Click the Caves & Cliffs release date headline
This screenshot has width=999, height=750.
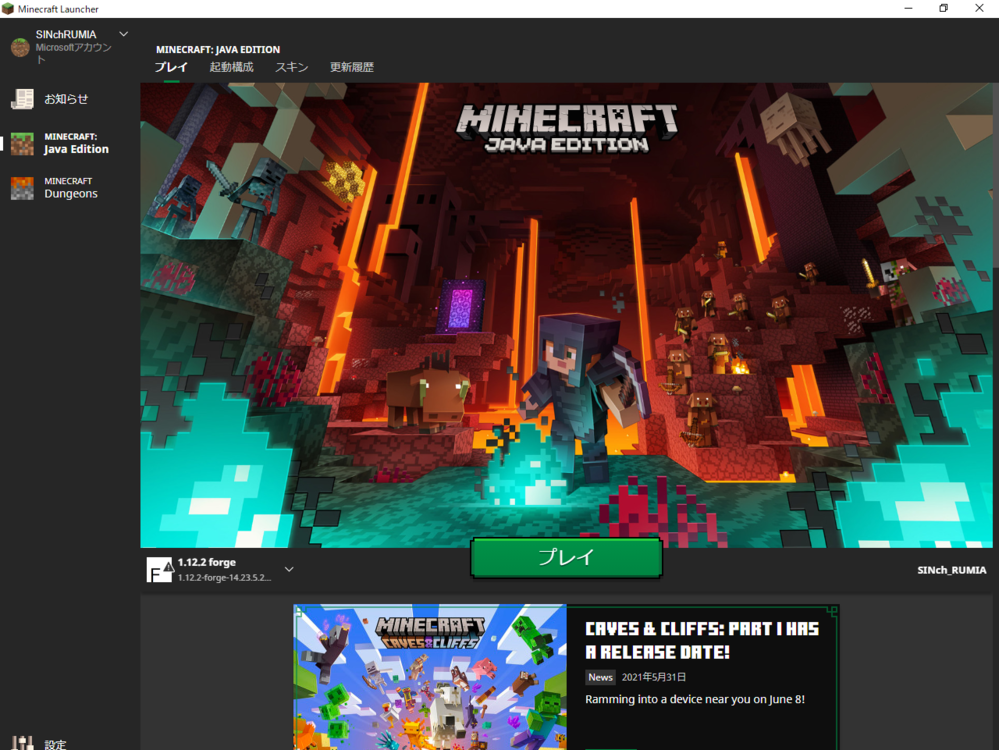701,640
